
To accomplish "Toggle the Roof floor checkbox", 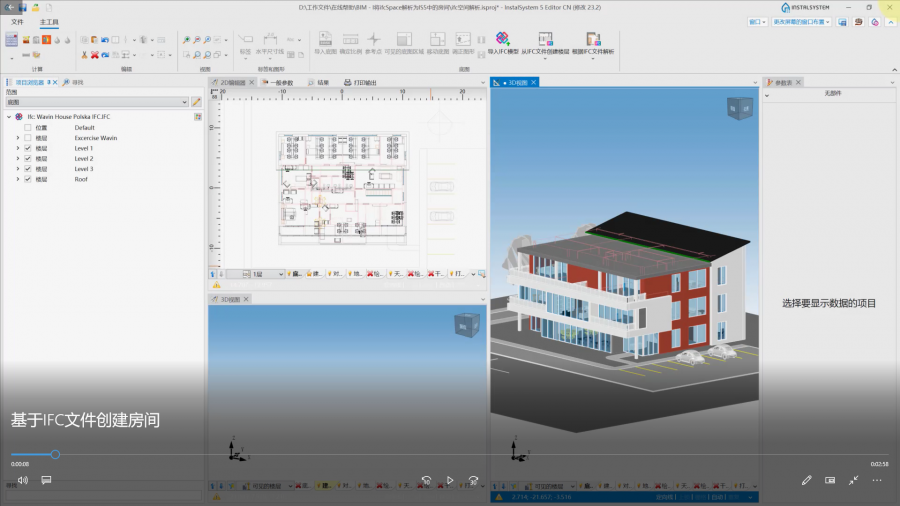I will 28,179.
